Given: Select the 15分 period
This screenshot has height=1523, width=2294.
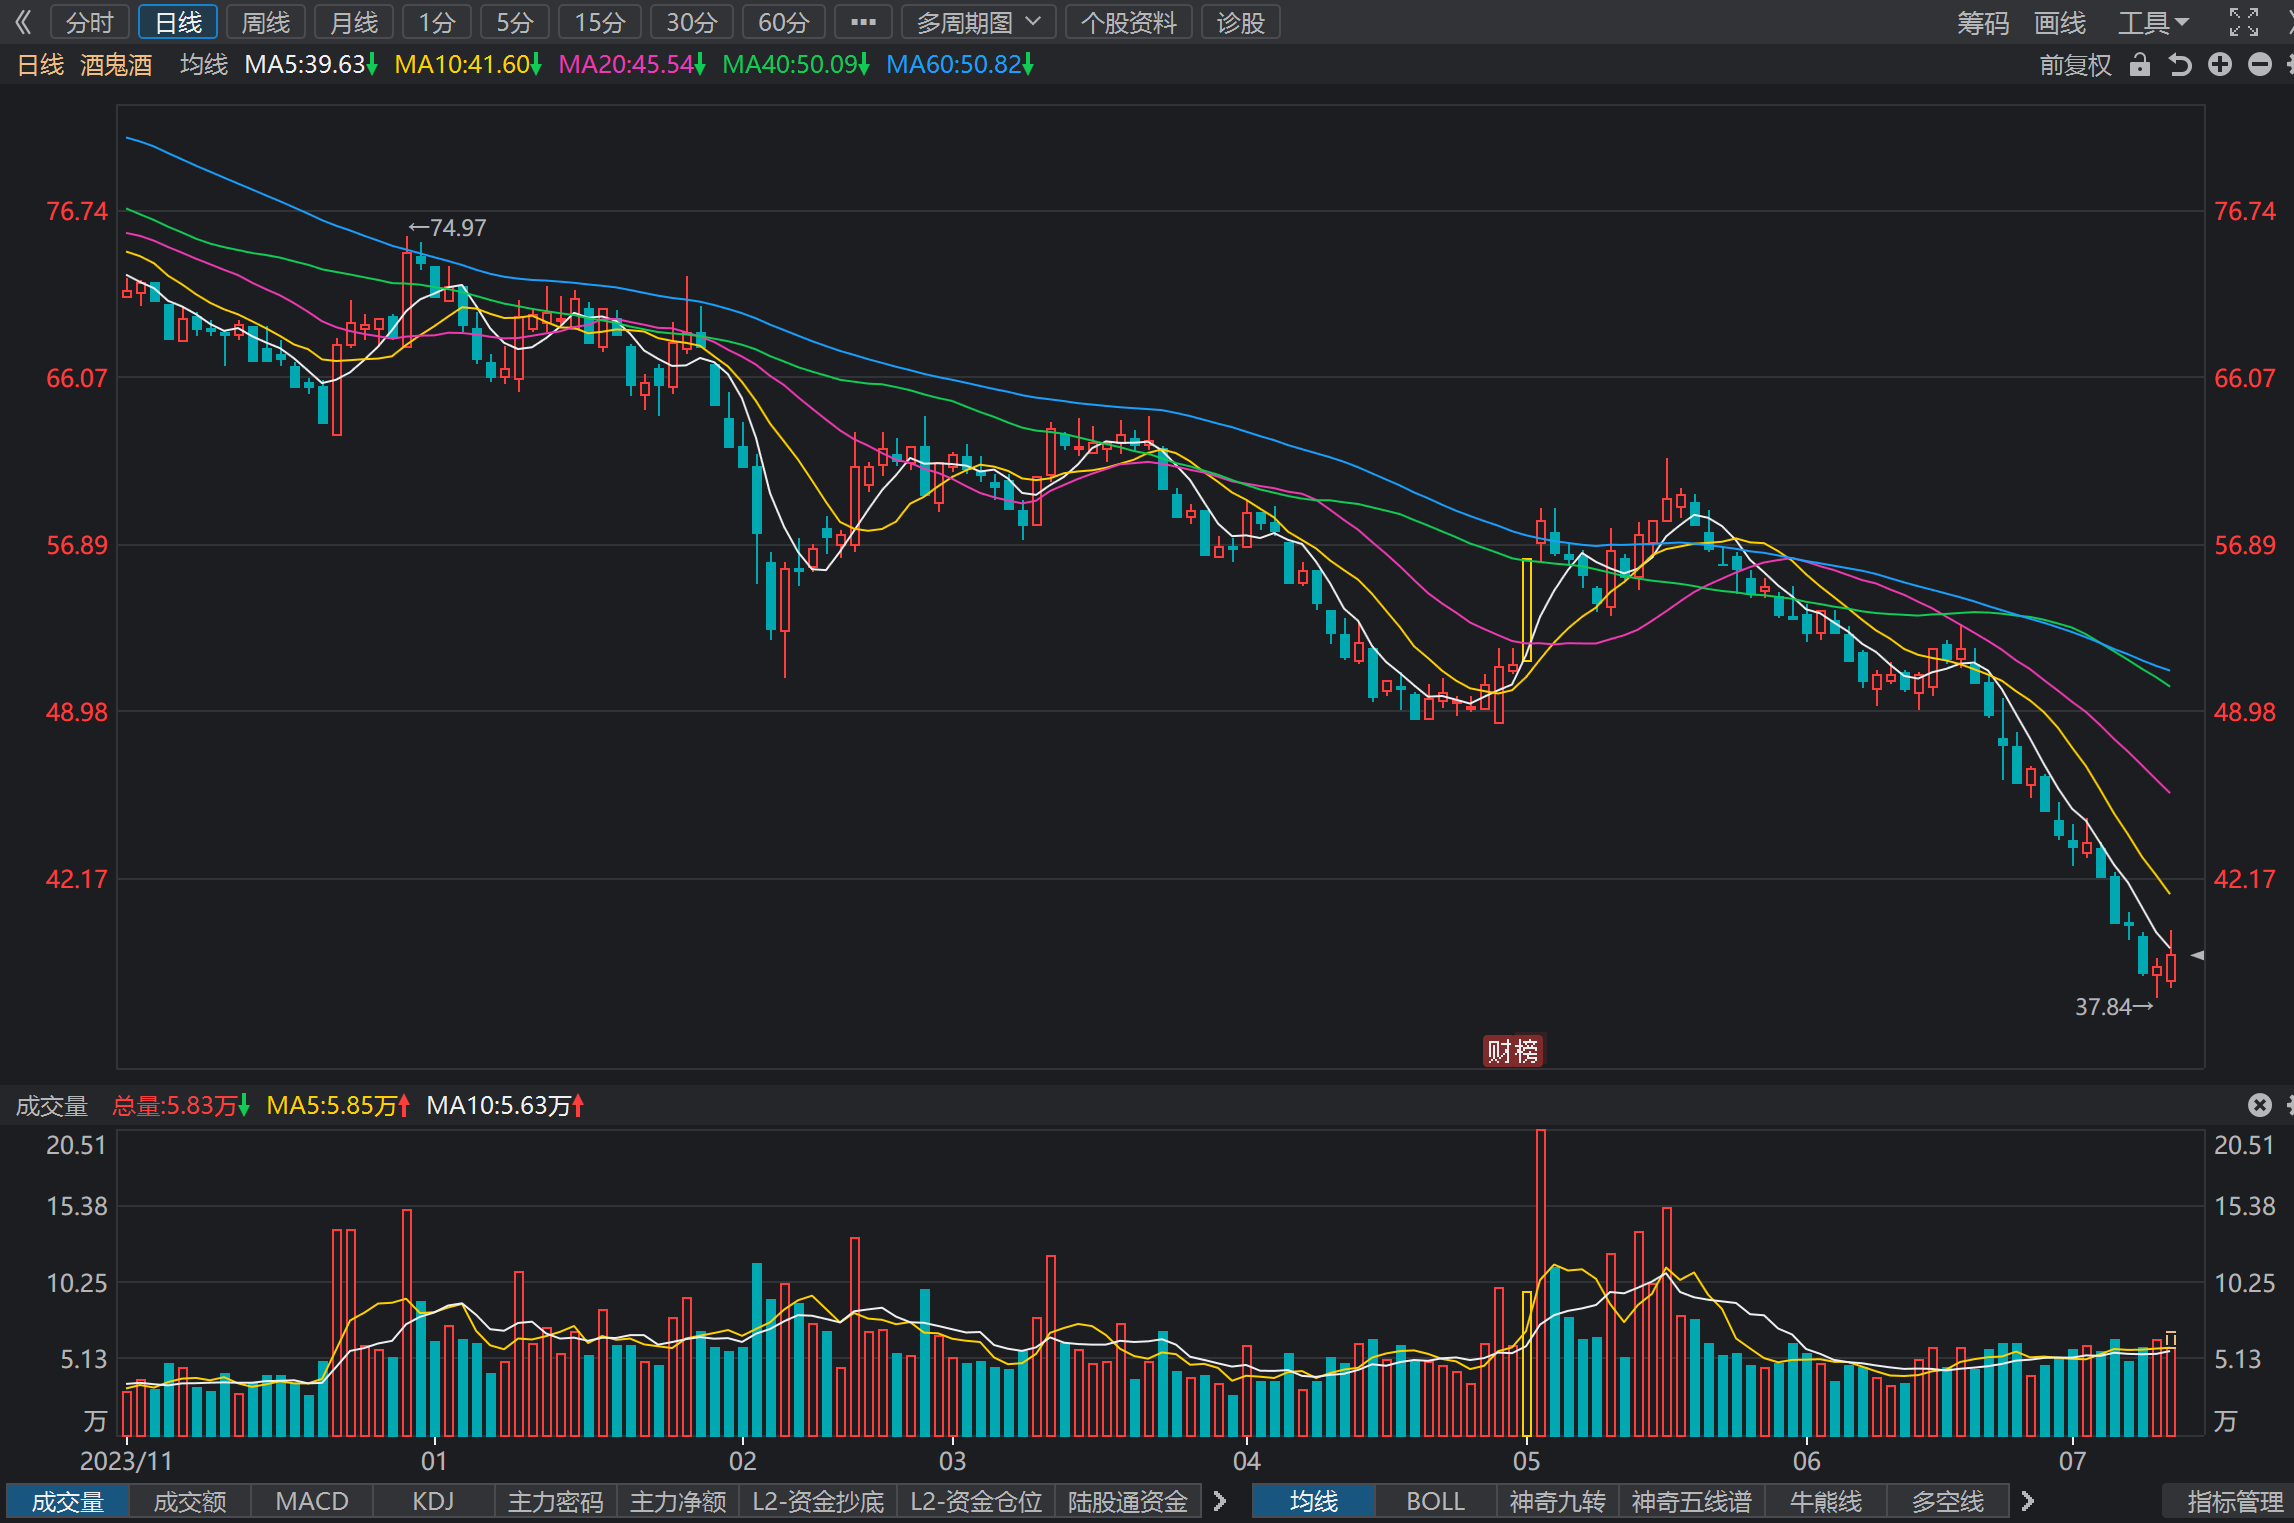Looking at the screenshot, I should pyautogui.click(x=600, y=22).
